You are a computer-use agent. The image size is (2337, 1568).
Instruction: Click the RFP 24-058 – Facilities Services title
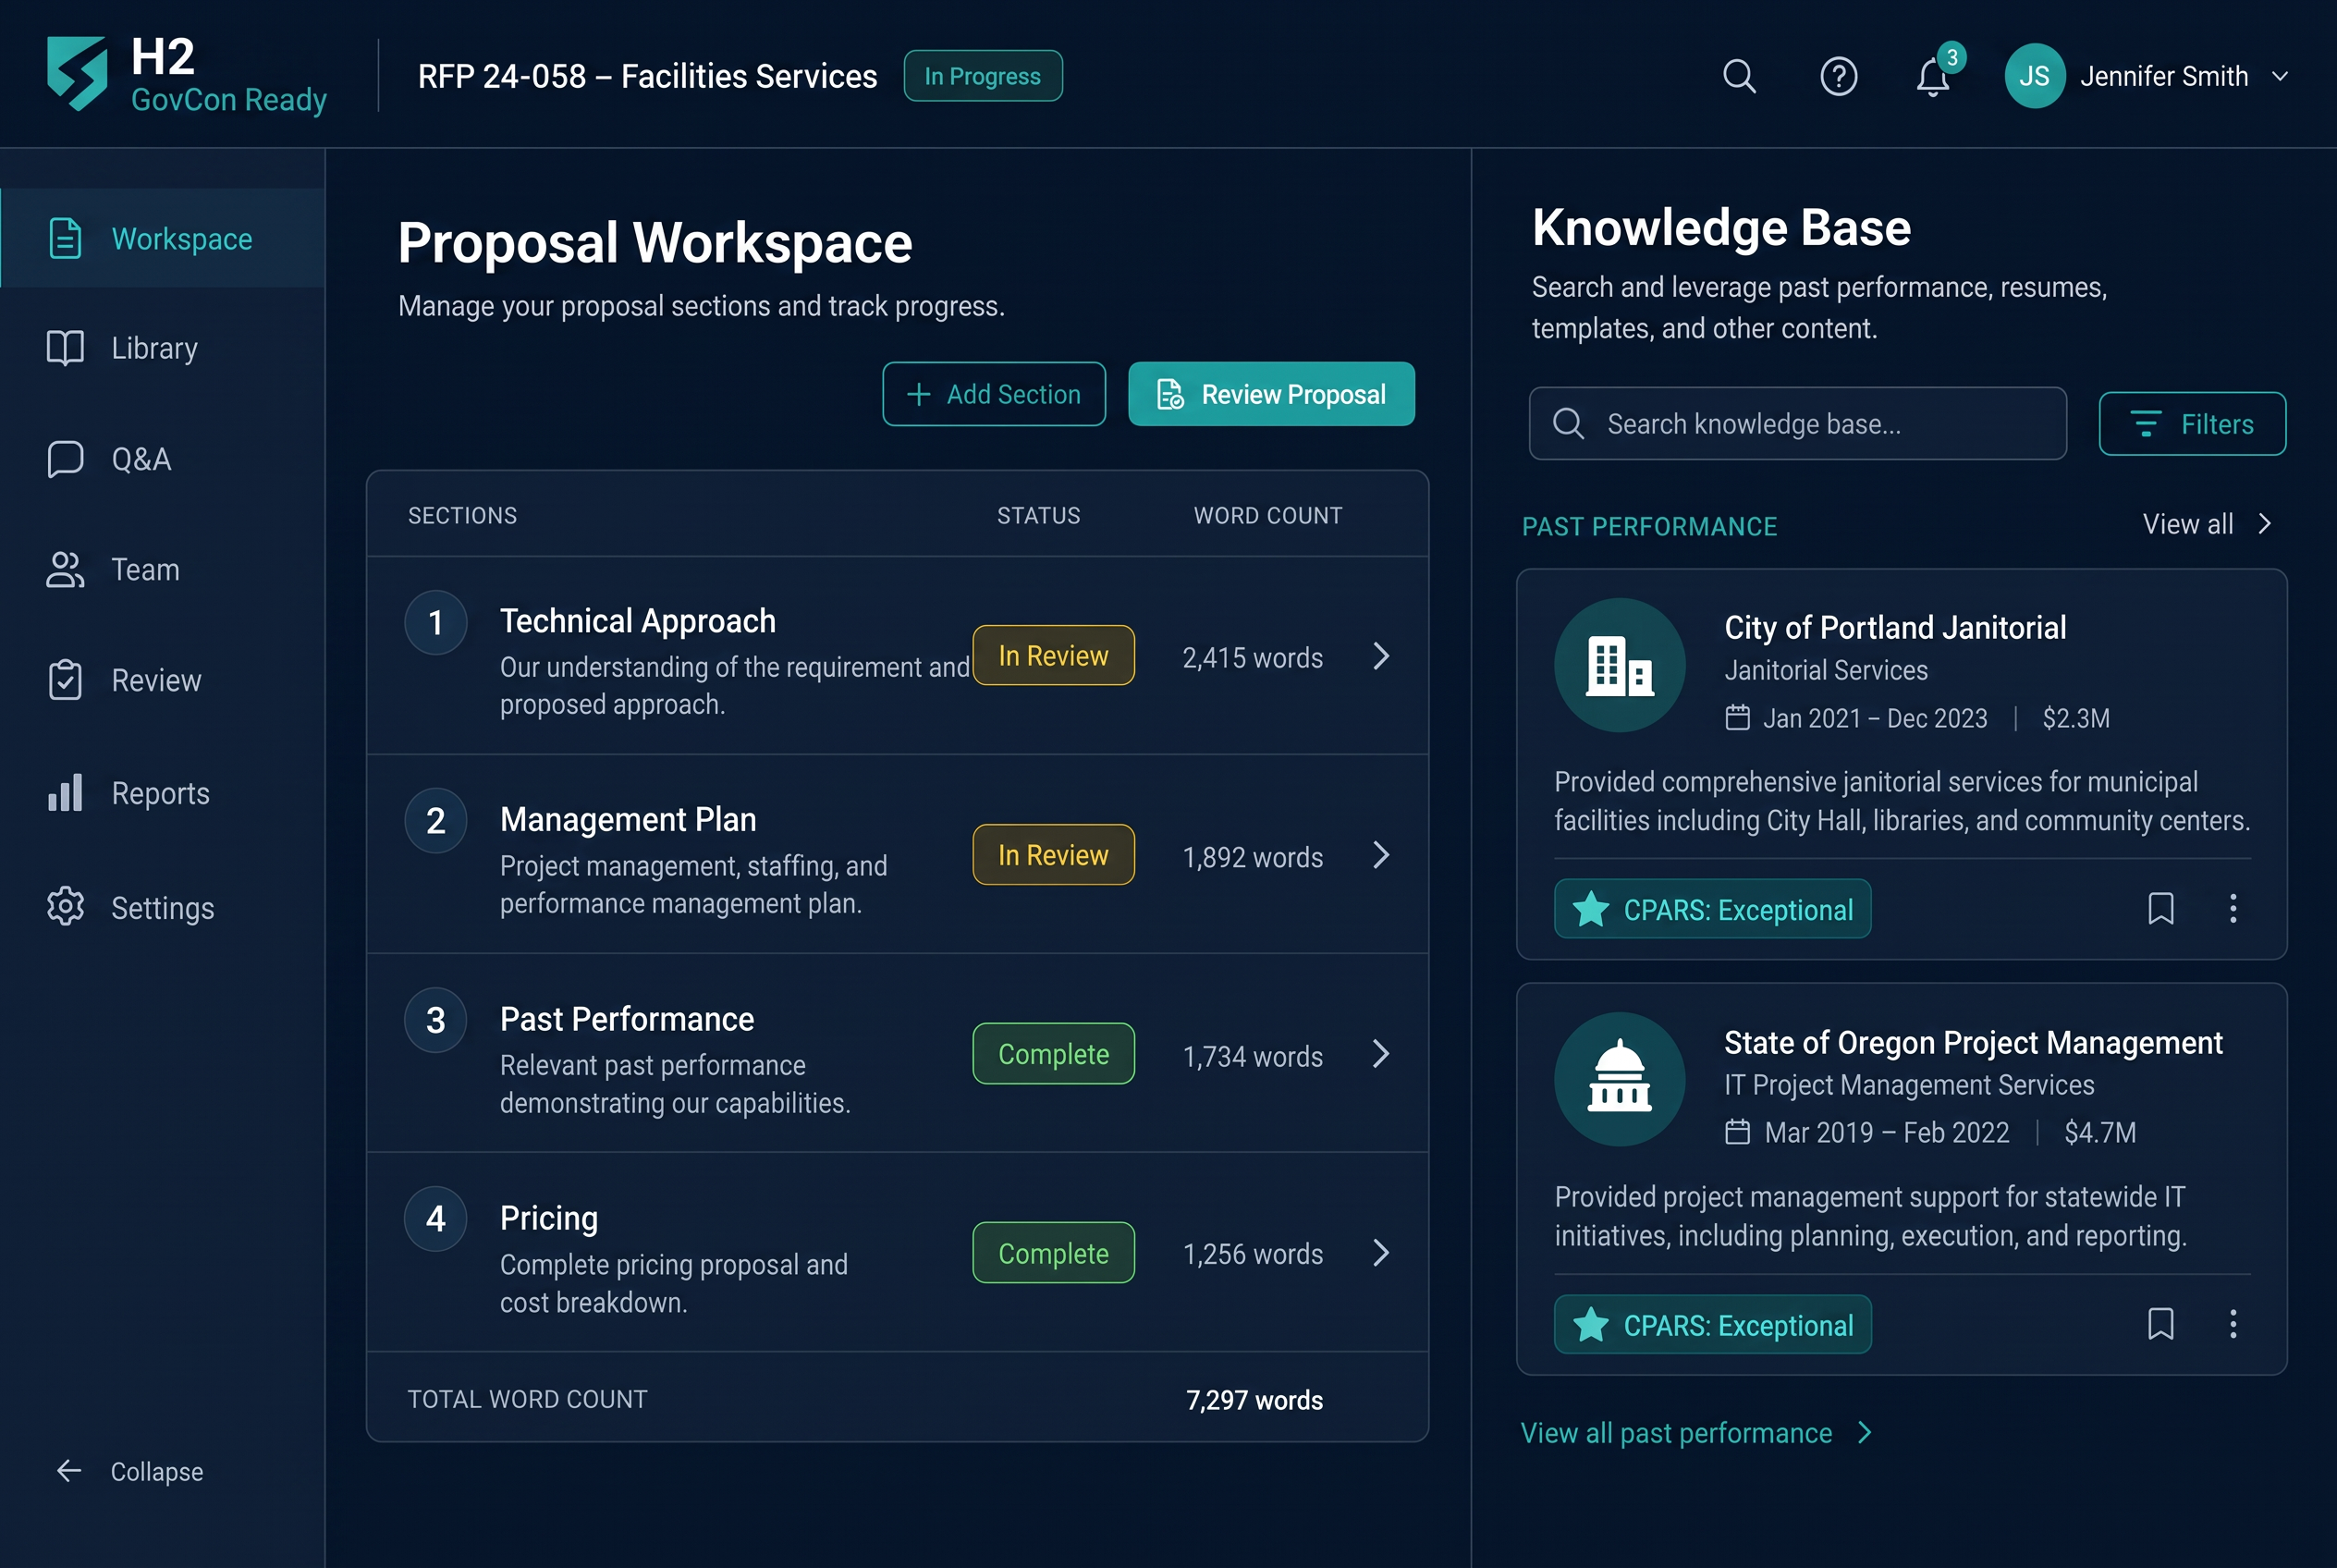647,76
